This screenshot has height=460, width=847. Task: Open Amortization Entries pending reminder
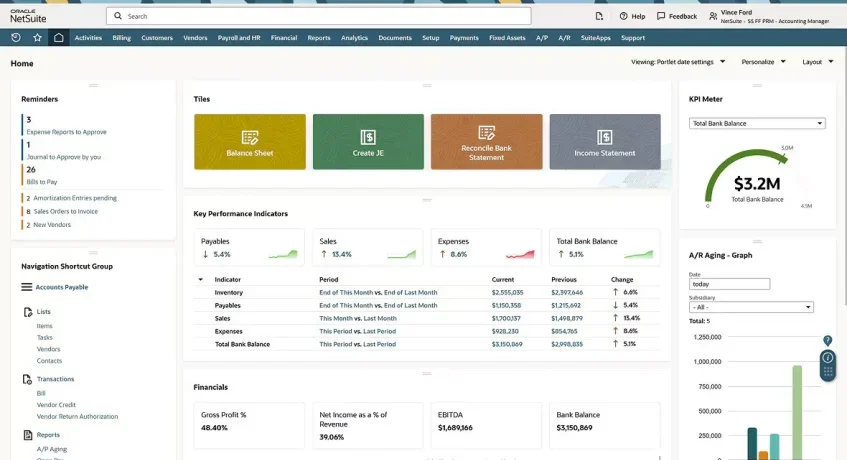(x=75, y=198)
